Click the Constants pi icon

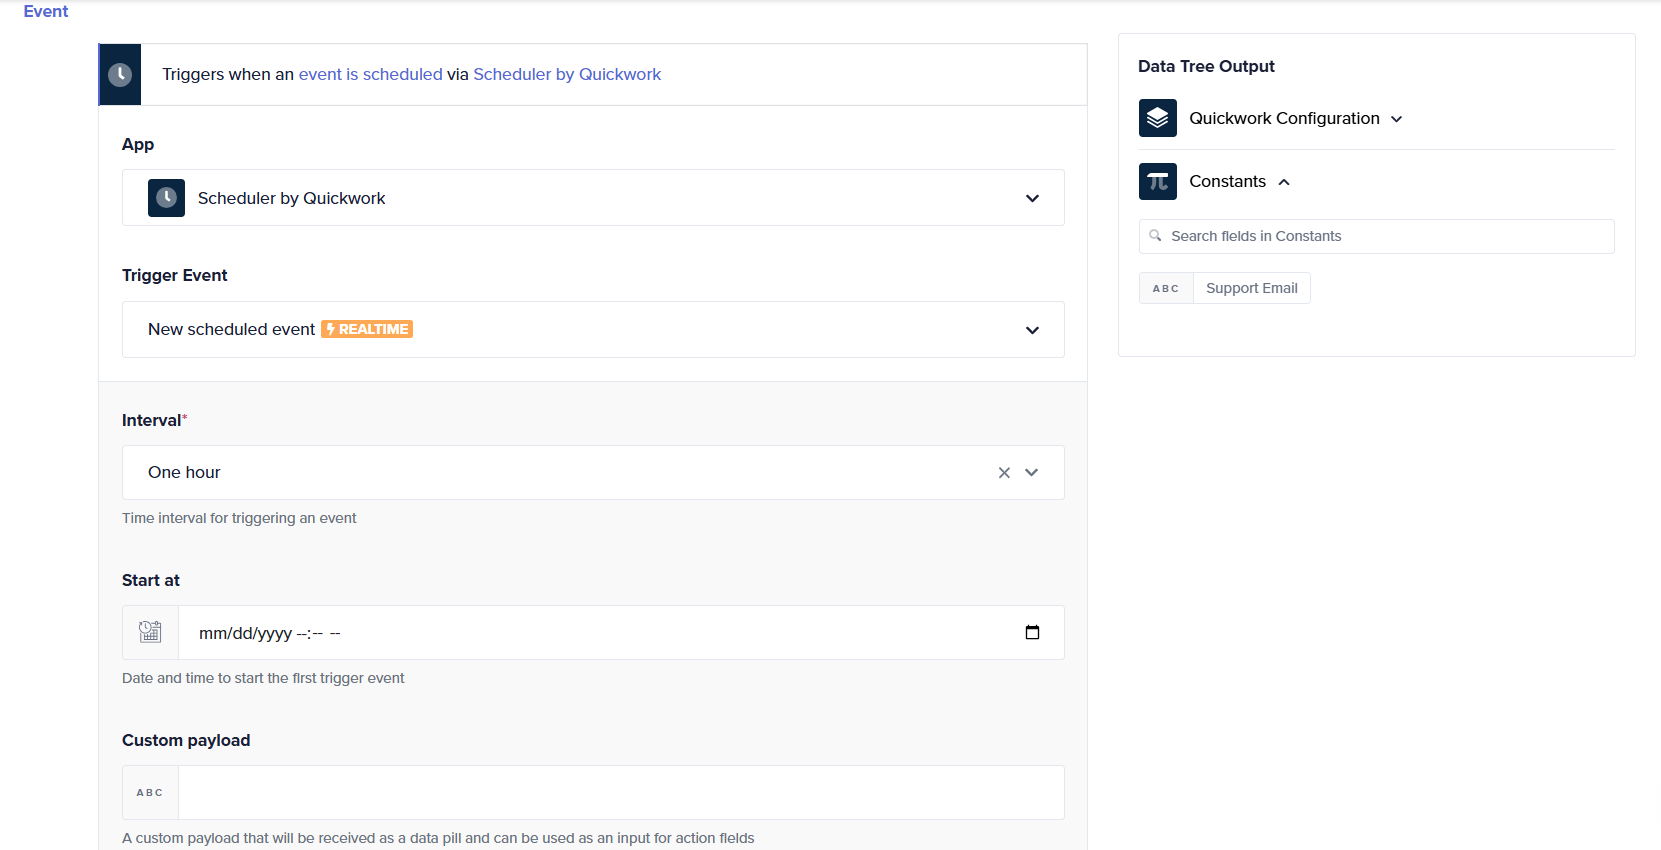coord(1157,181)
